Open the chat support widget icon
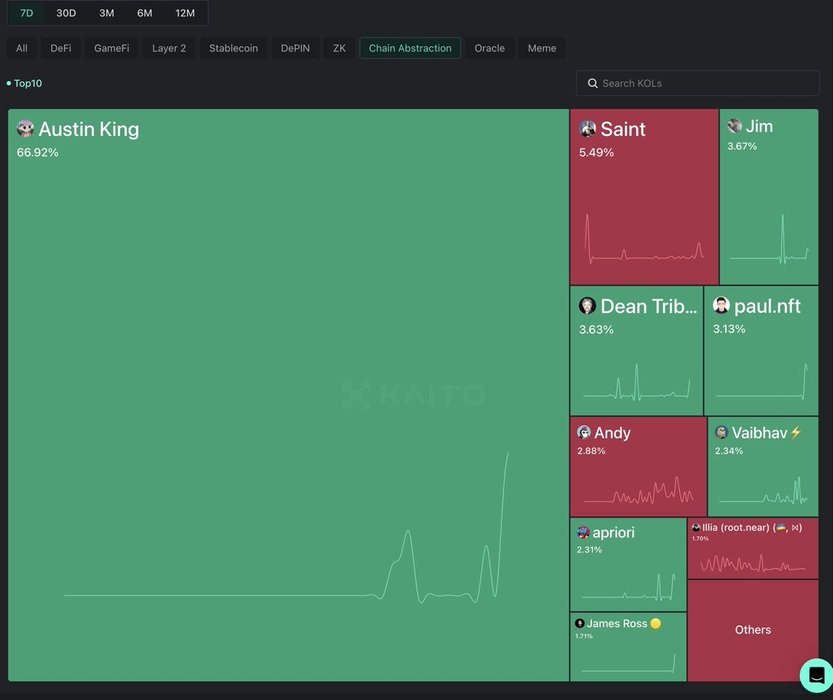The height and width of the screenshot is (700, 833). 815,674
